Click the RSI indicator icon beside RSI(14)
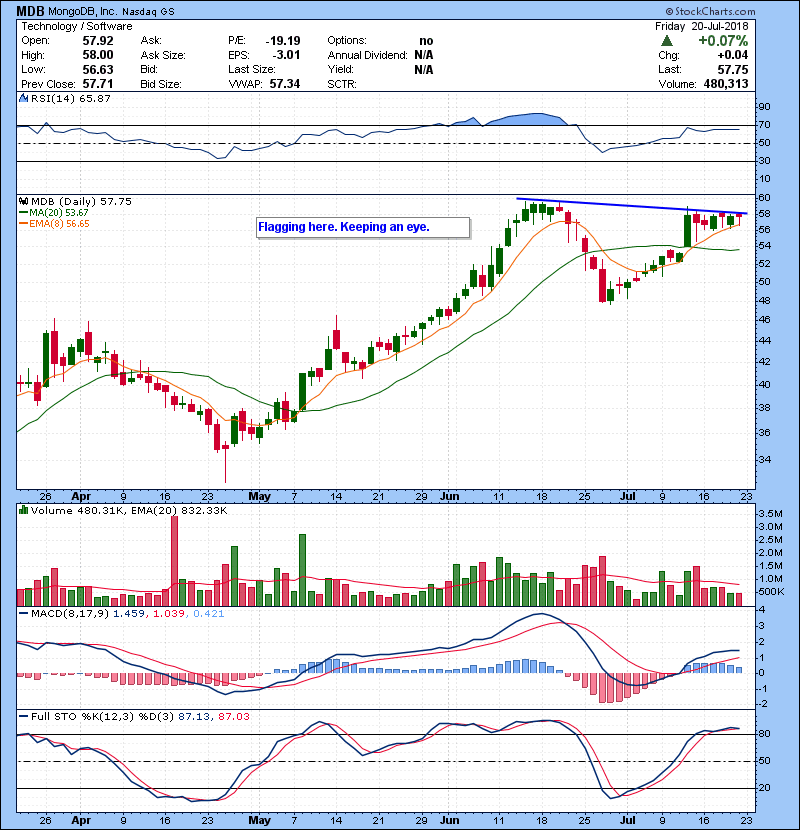This screenshot has width=800, height=830. [x=23, y=98]
